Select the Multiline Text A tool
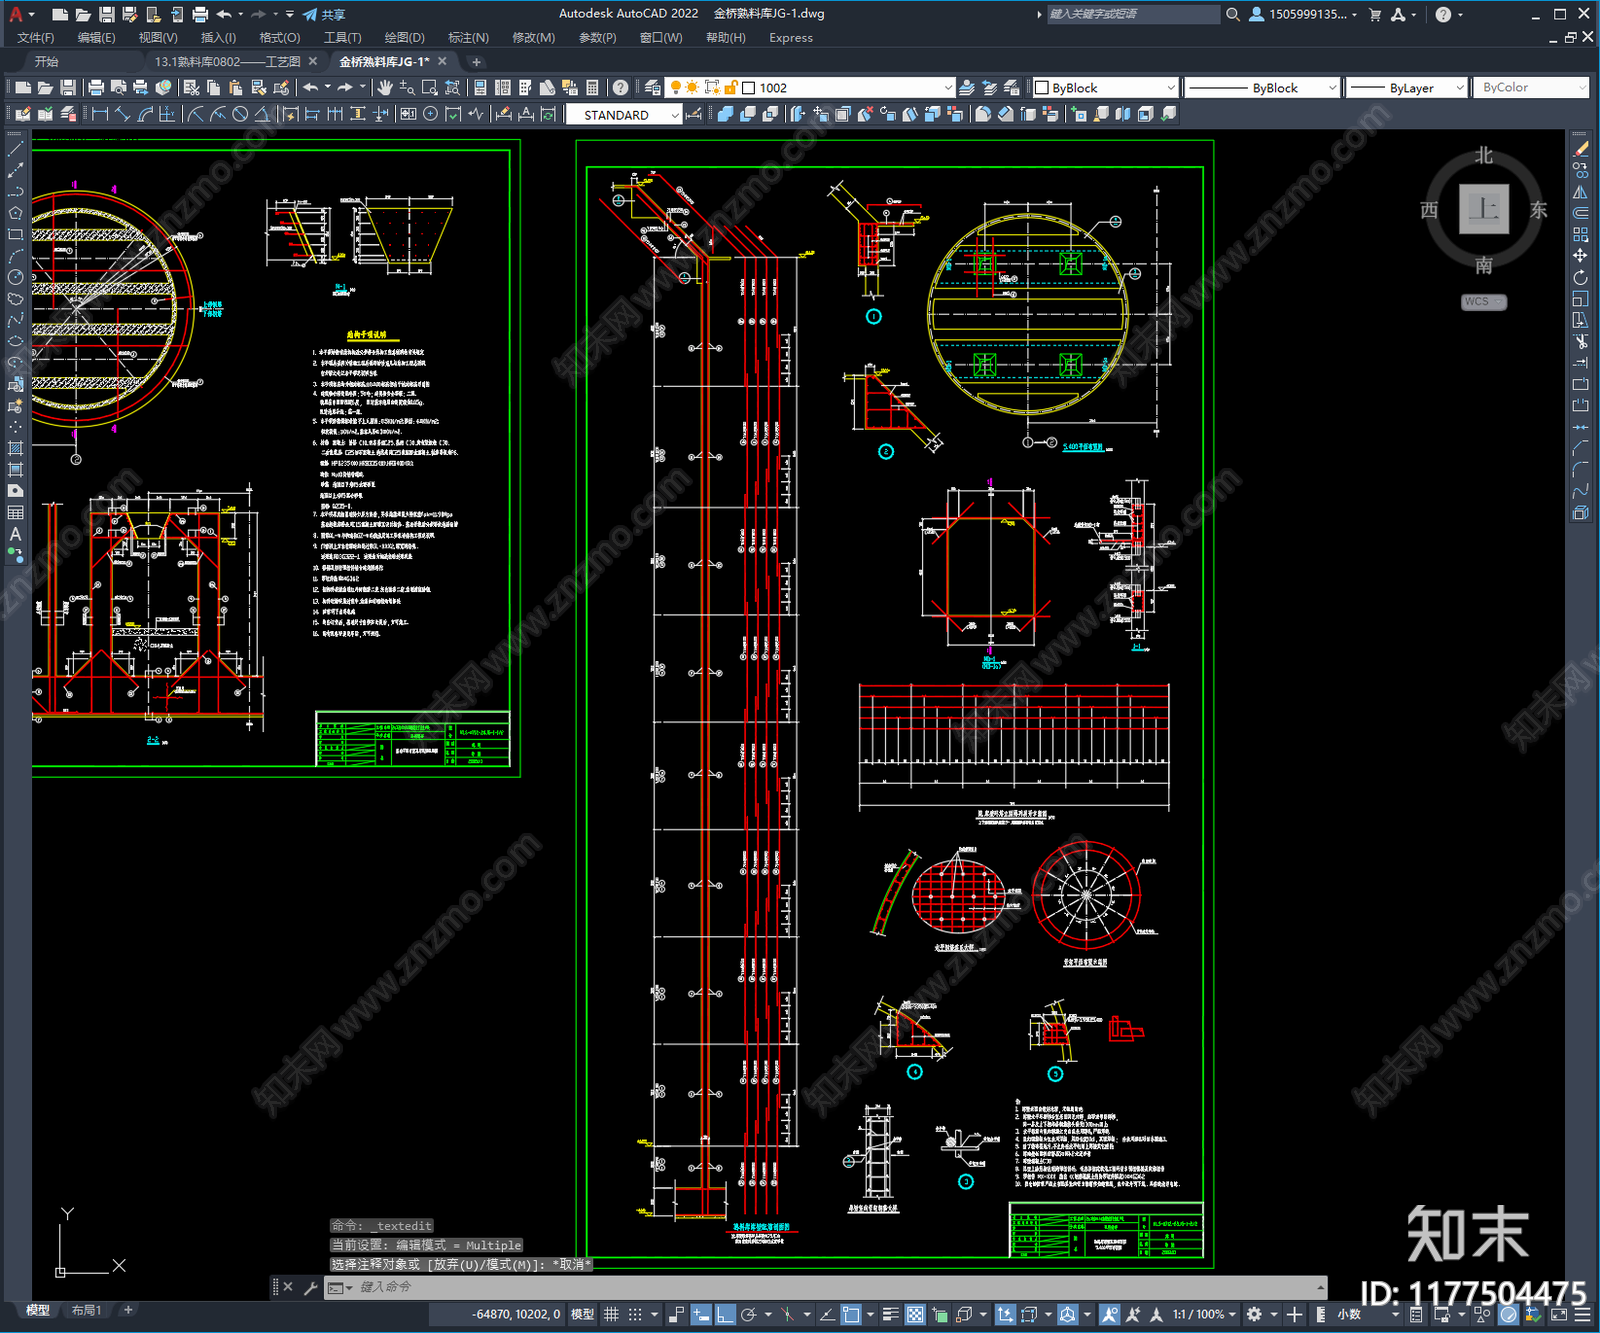 pyautogui.click(x=15, y=534)
